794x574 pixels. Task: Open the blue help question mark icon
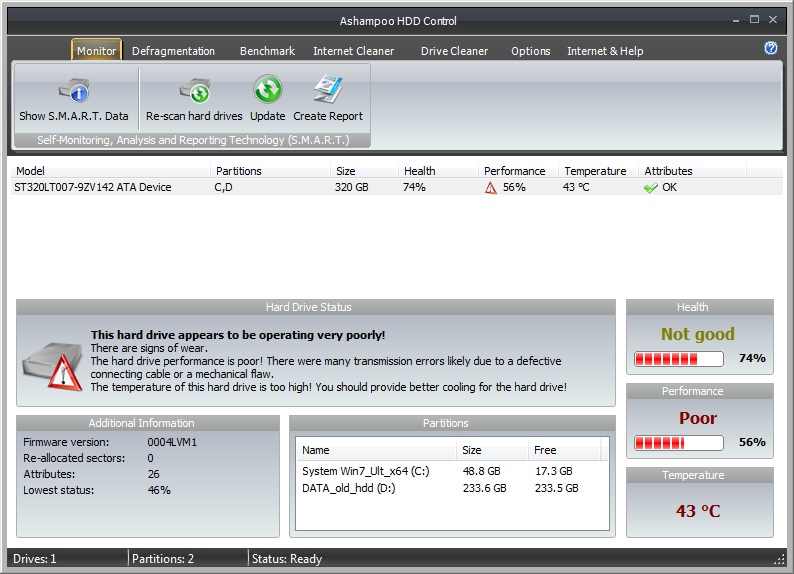pyautogui.click(x=771, y=48)
